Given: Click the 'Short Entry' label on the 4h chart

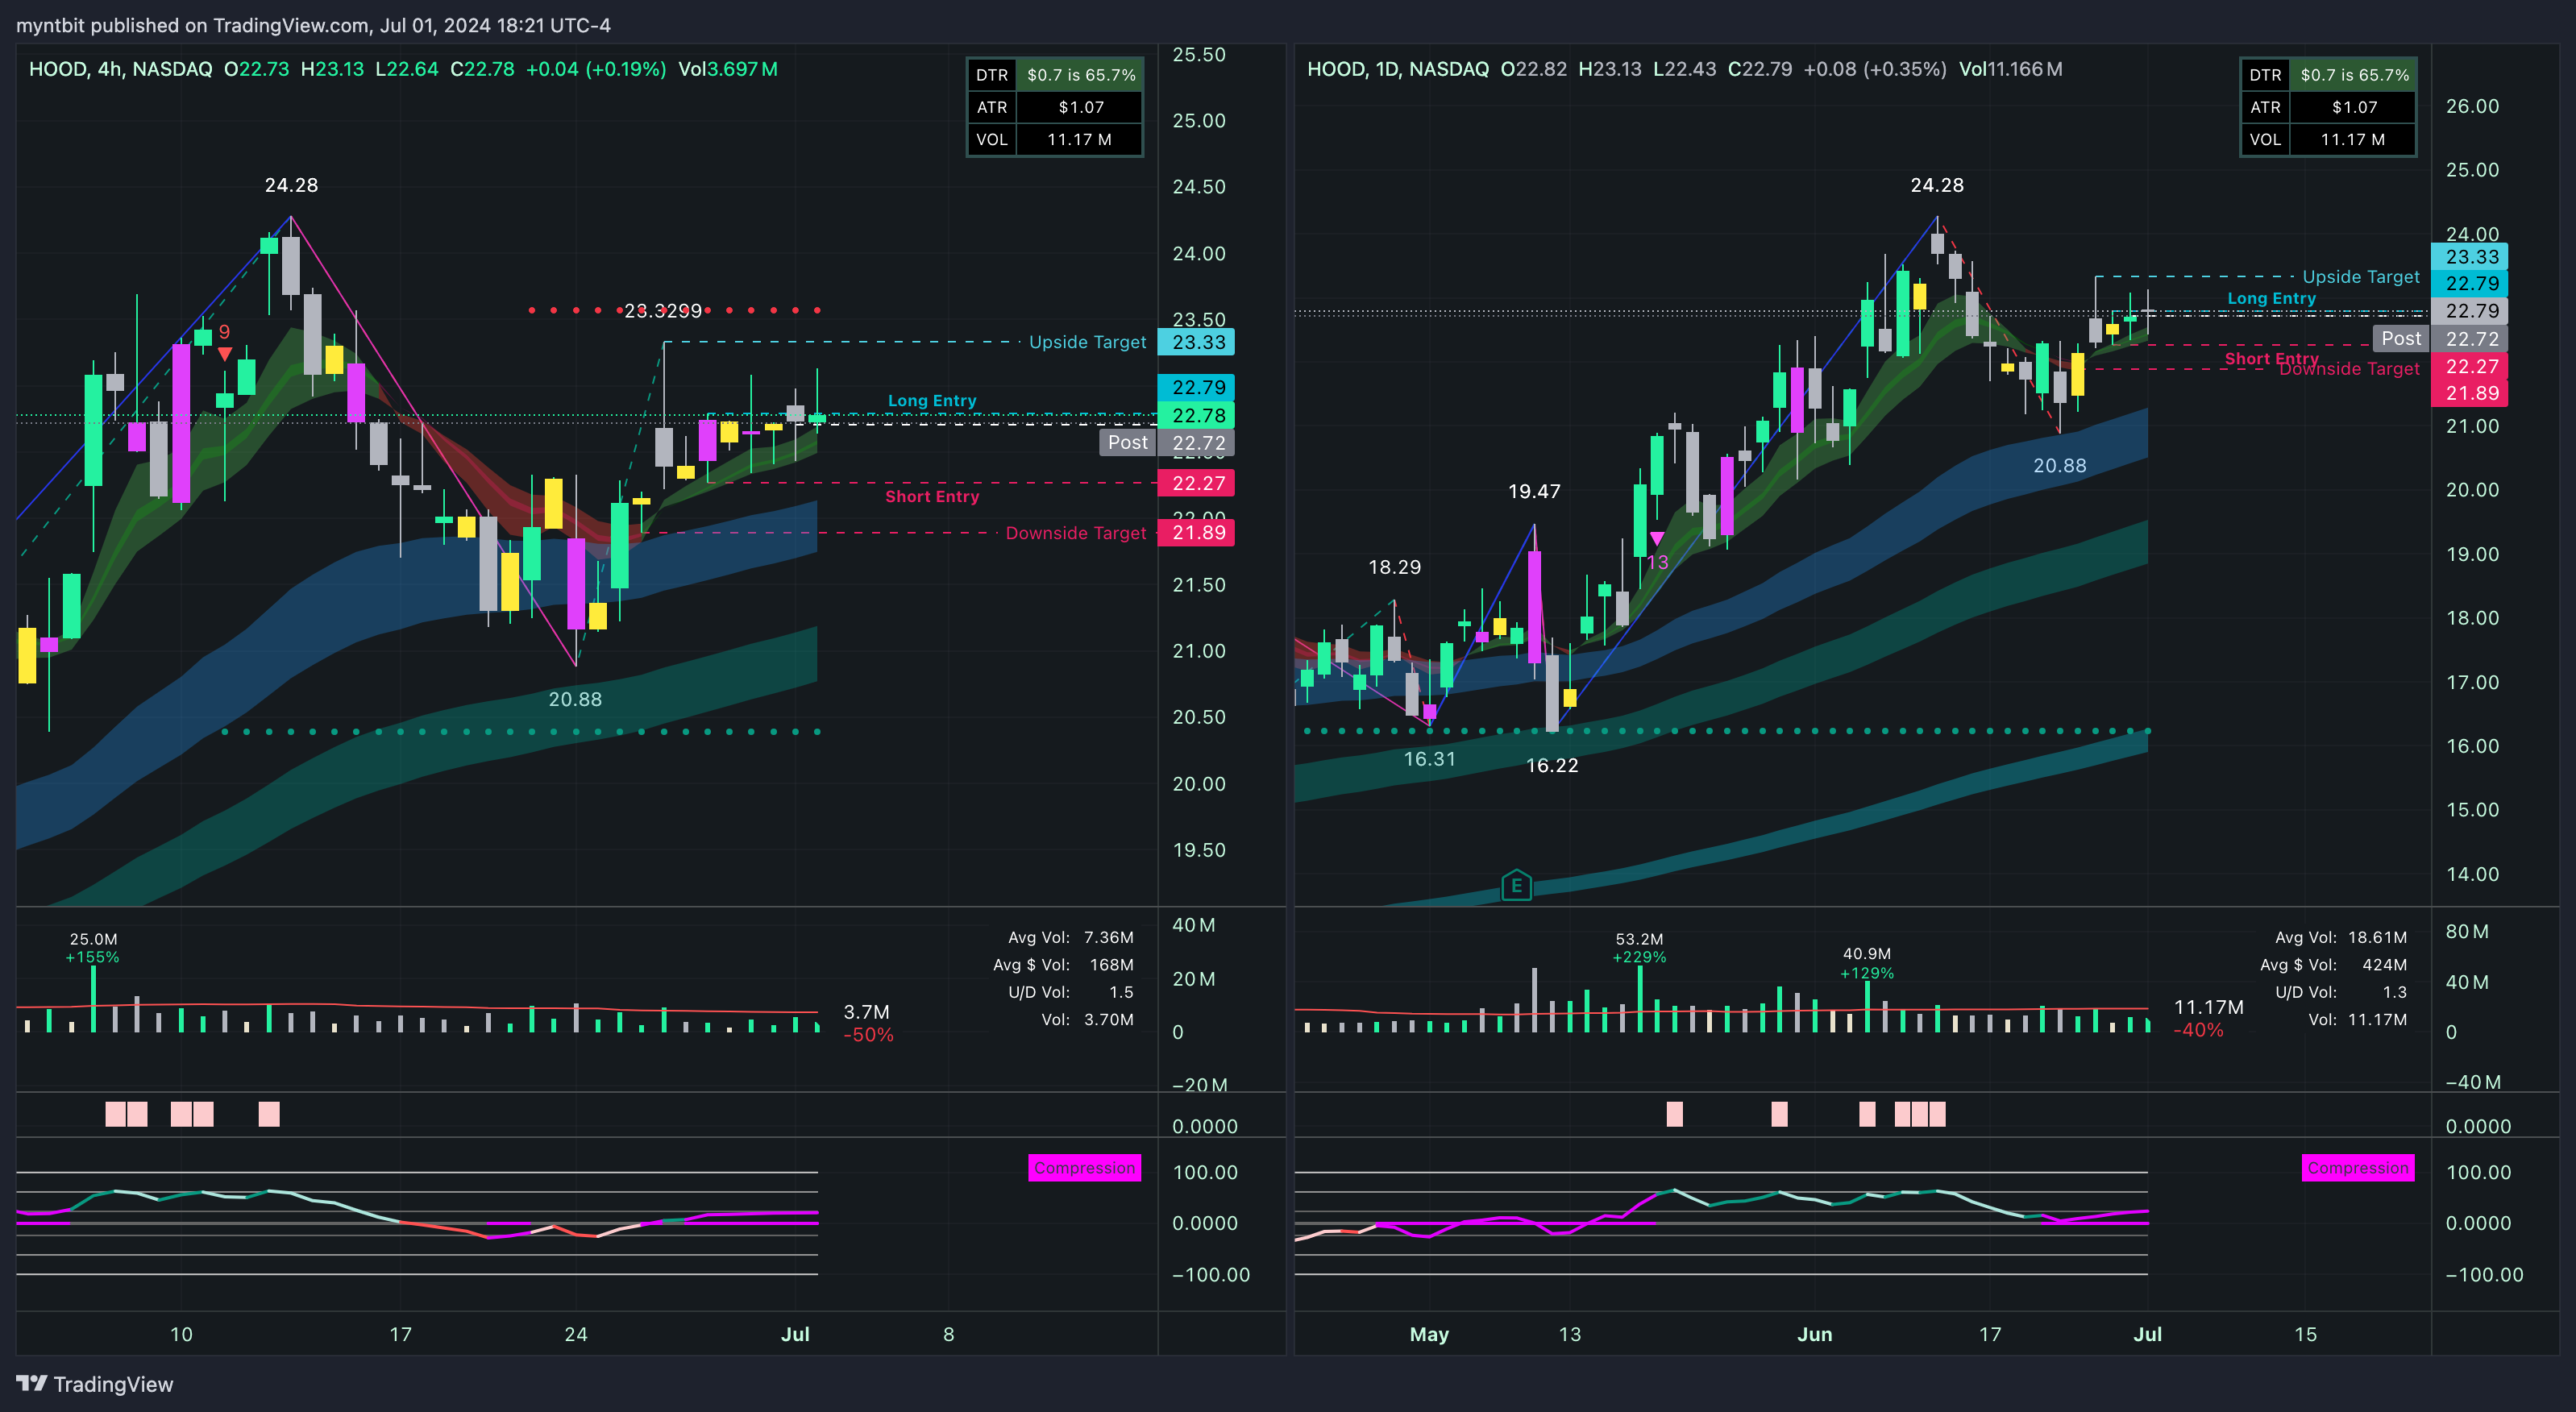Looking at the screenshot, I should pos(932,497).
